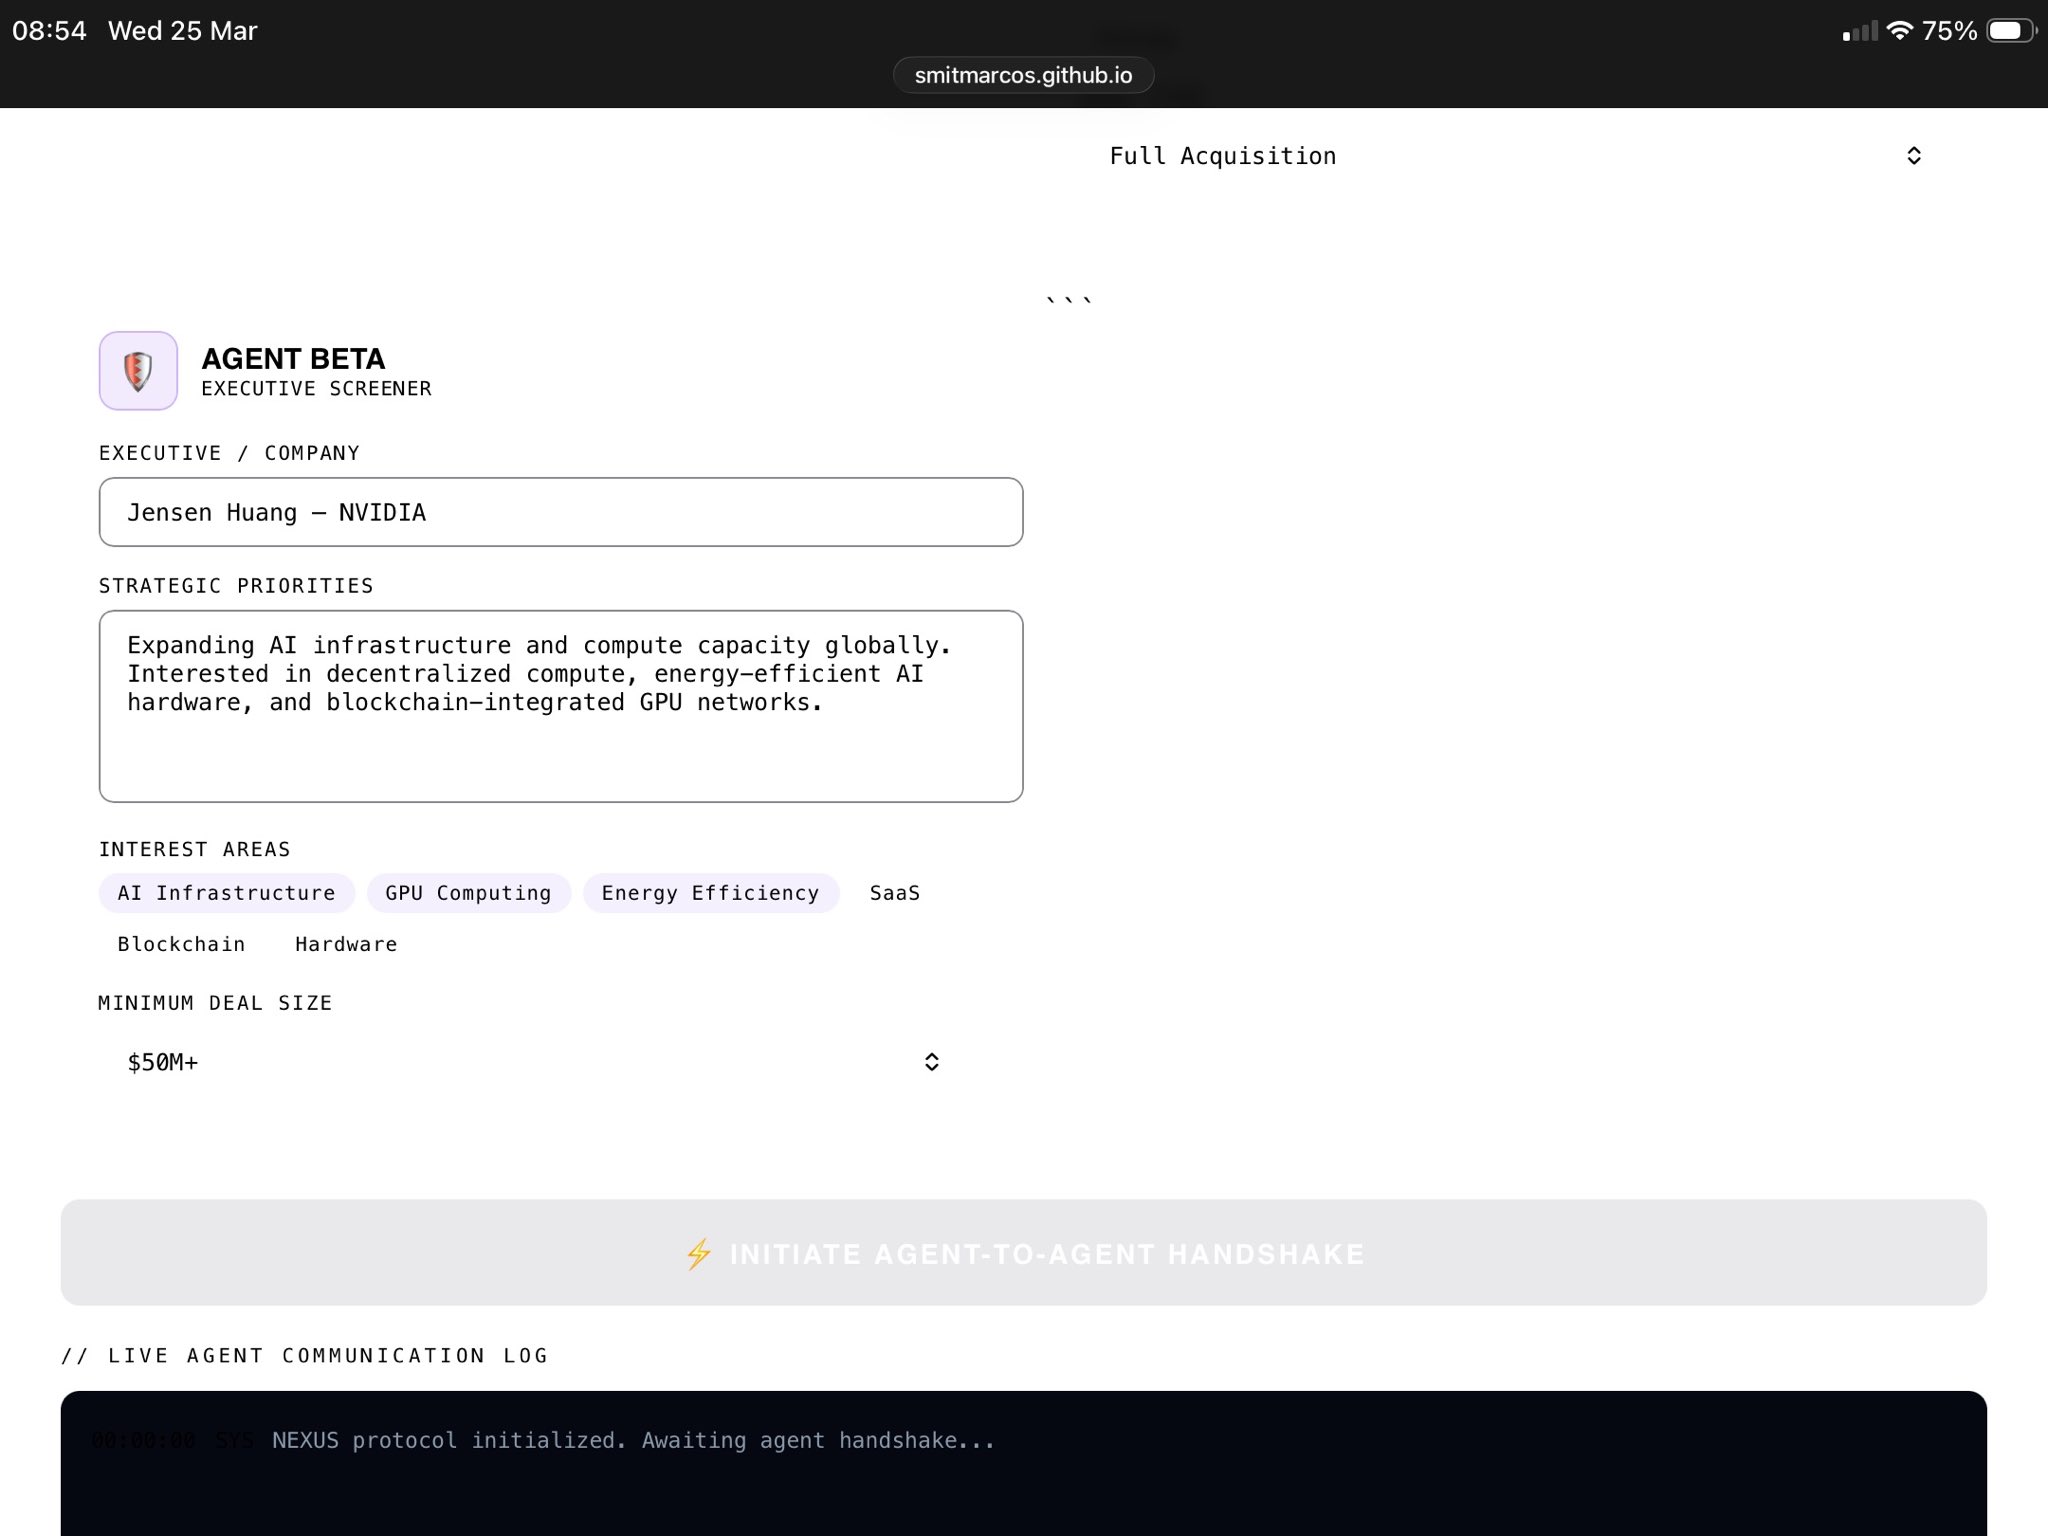Tap the battery indicator icon

click(2012, 31)
